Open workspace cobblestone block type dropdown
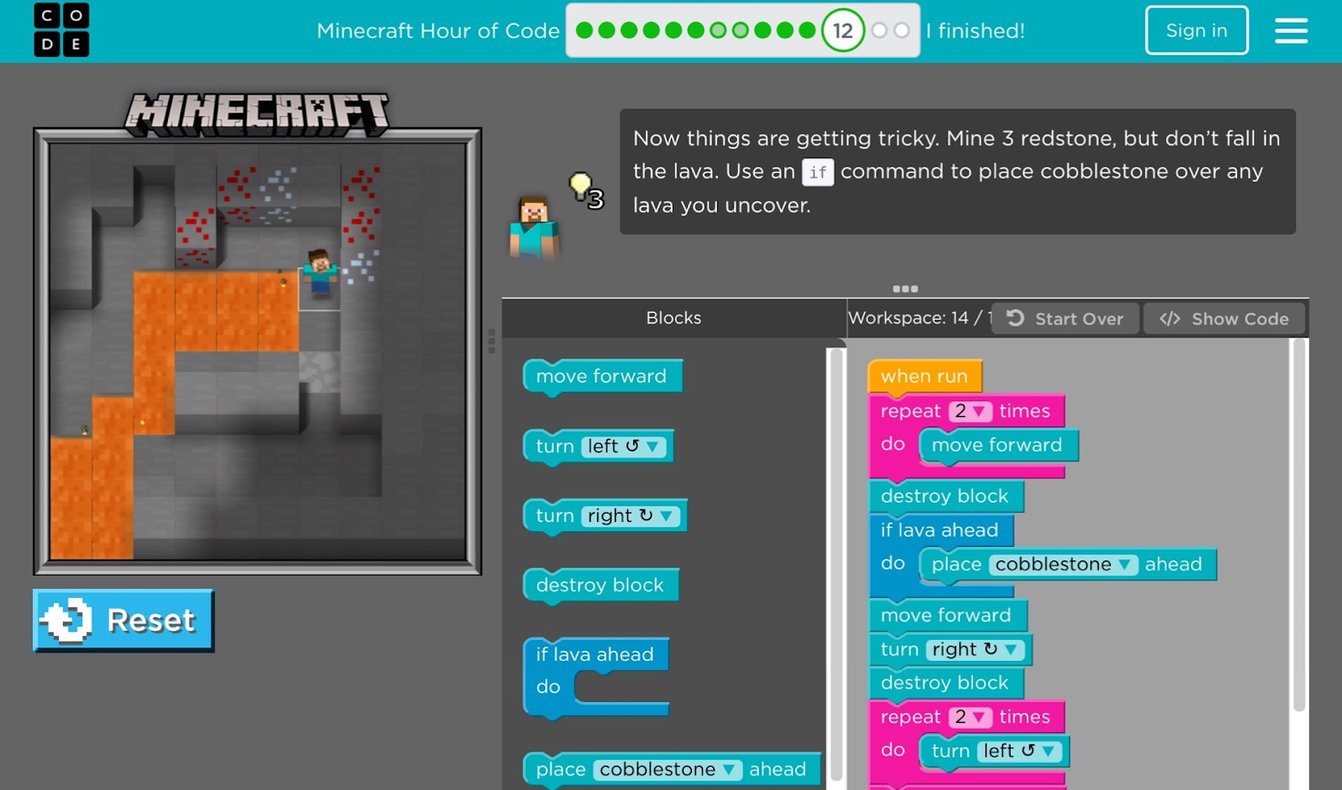Image resolution: width=1342 pixels, height=790 pixels. click(1064, 564)
